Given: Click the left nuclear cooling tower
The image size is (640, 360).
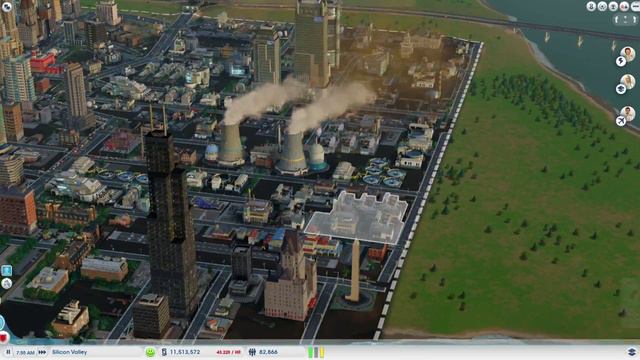Looking at the screenshot, I should (231, 144).
